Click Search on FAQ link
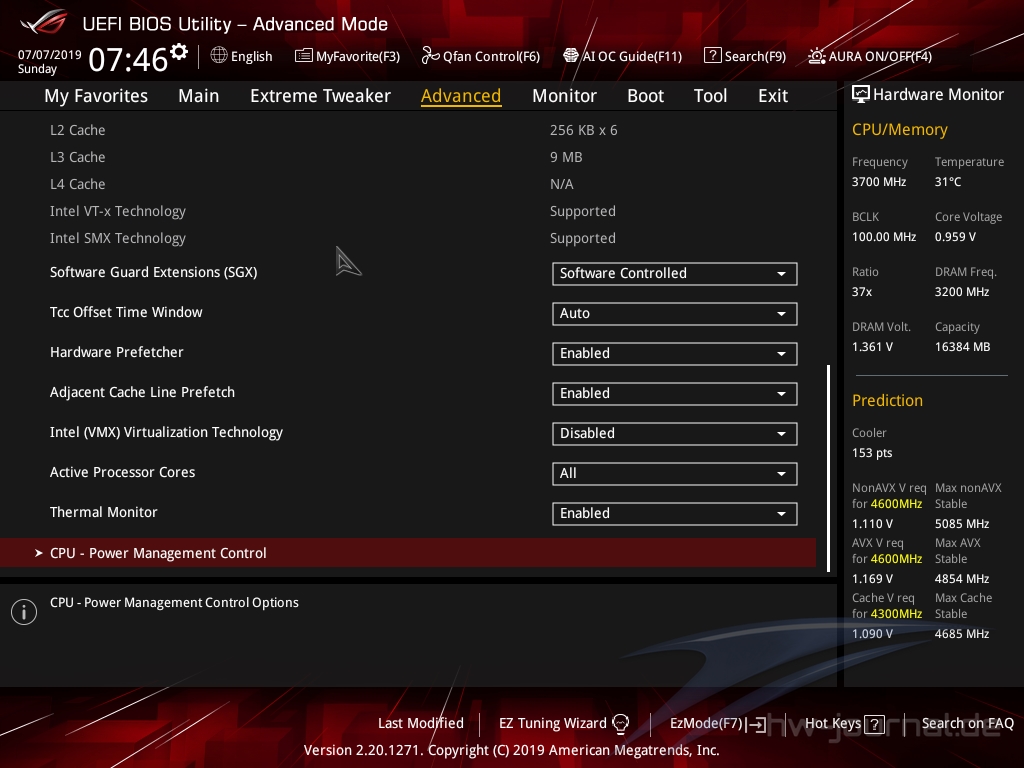Image resolution: width=1024 pixels, height=768 pixels. click(967, 723)
